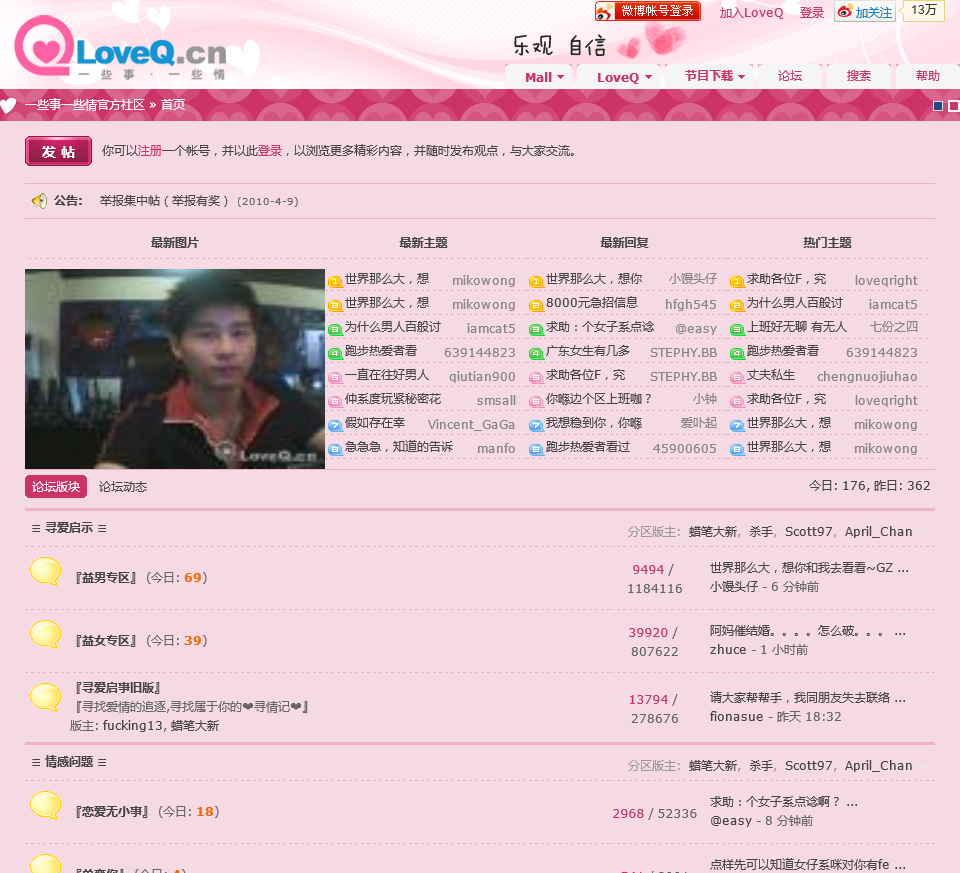Screen dimensions: 960x873
Task: Open thread 你喺边个区上班咖？
Action: tap(598, 399)
